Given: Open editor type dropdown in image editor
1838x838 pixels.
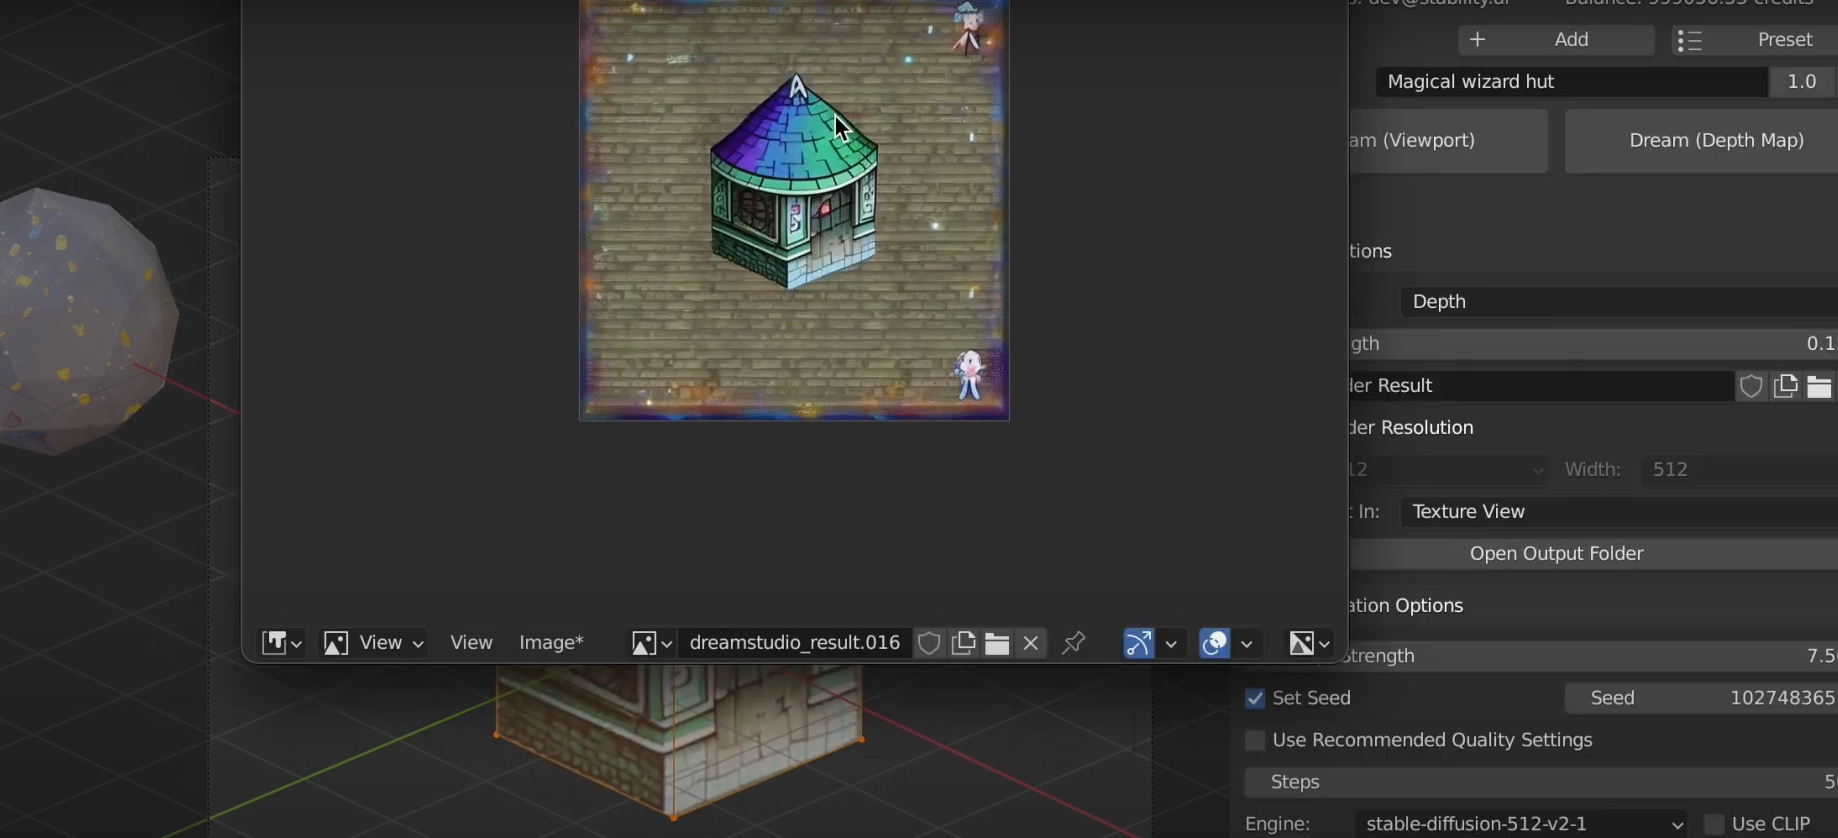Looking at the screenshot, I should [281, 643].
